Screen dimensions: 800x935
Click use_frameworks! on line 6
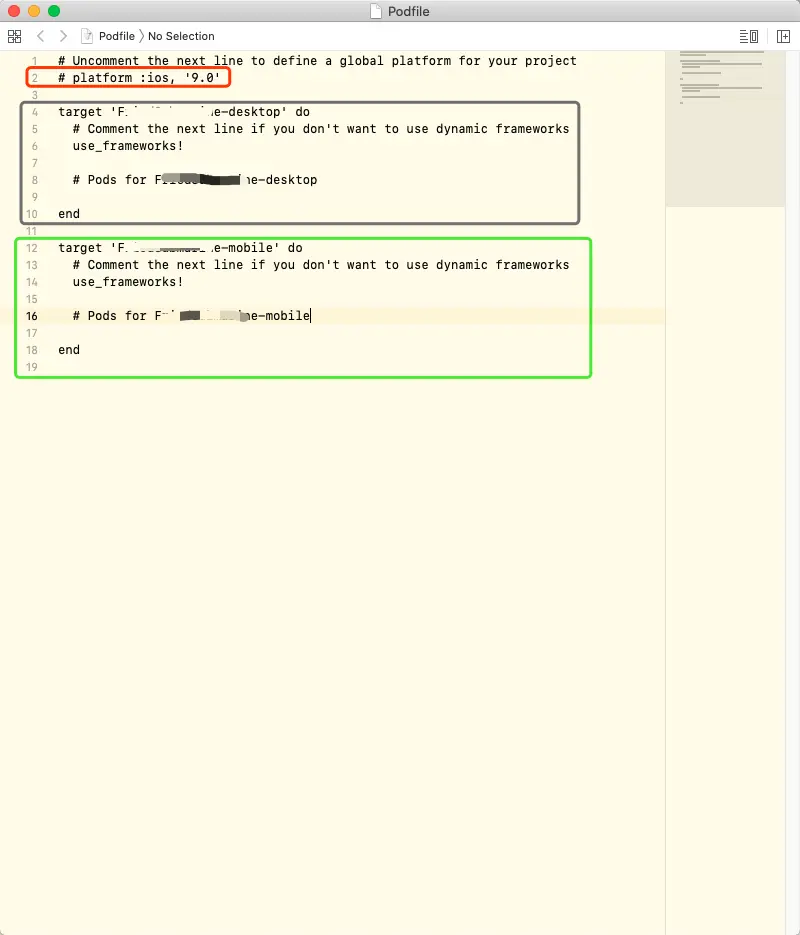click(x=128, y=145)
